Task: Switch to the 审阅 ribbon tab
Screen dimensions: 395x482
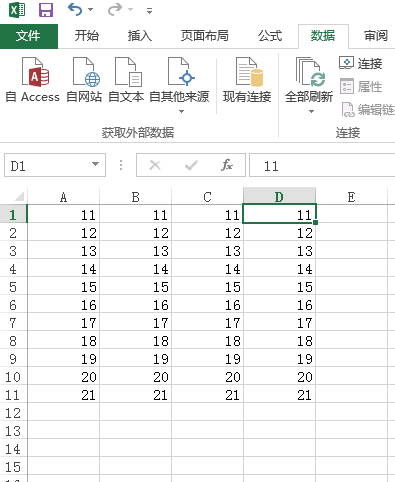Action: pyautogui.click(x=376, y=36)
